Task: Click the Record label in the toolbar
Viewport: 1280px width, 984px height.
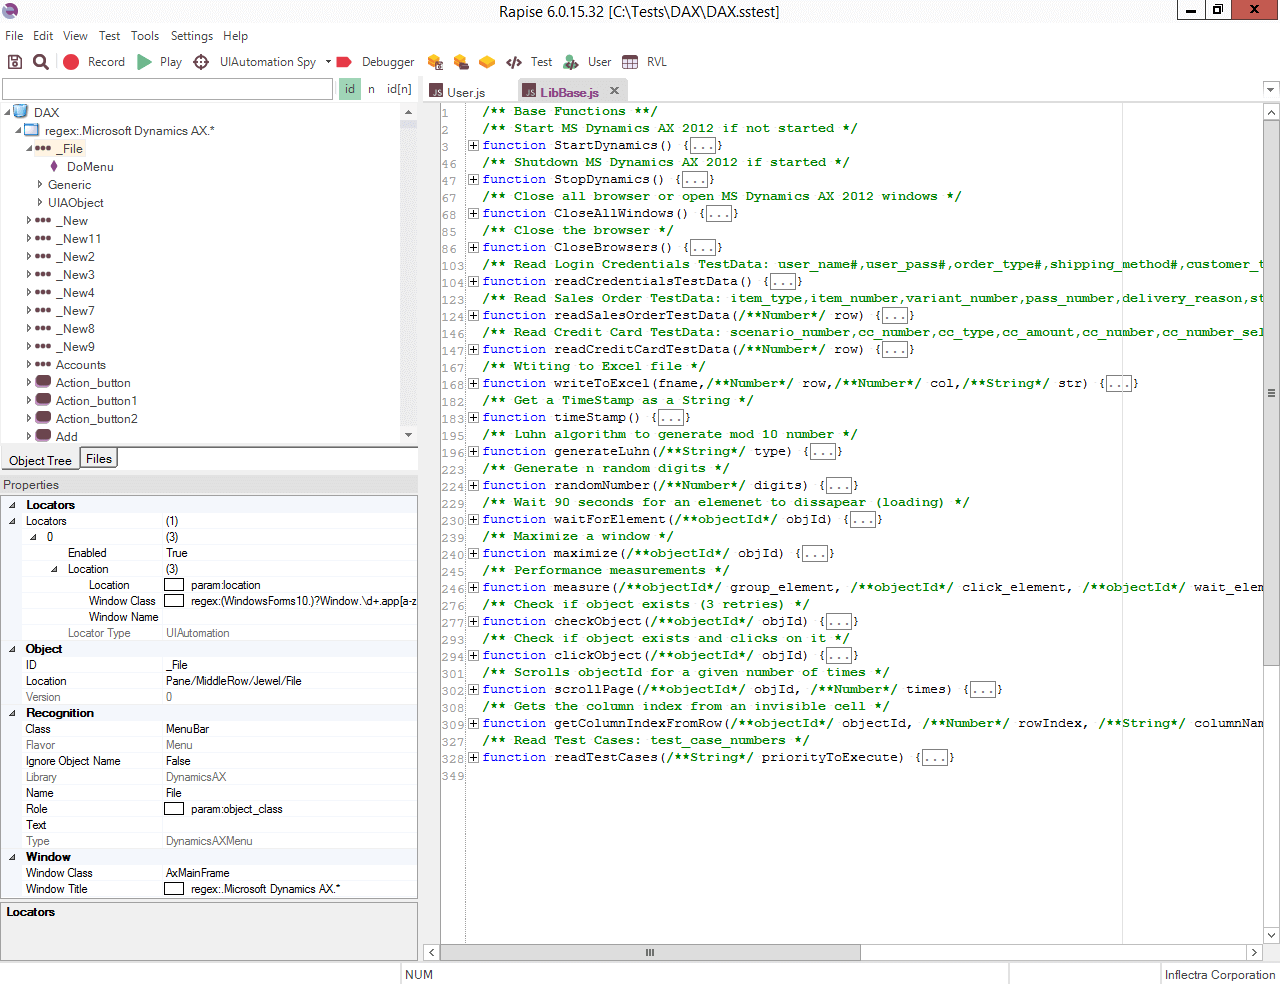Action: point(106,62)
